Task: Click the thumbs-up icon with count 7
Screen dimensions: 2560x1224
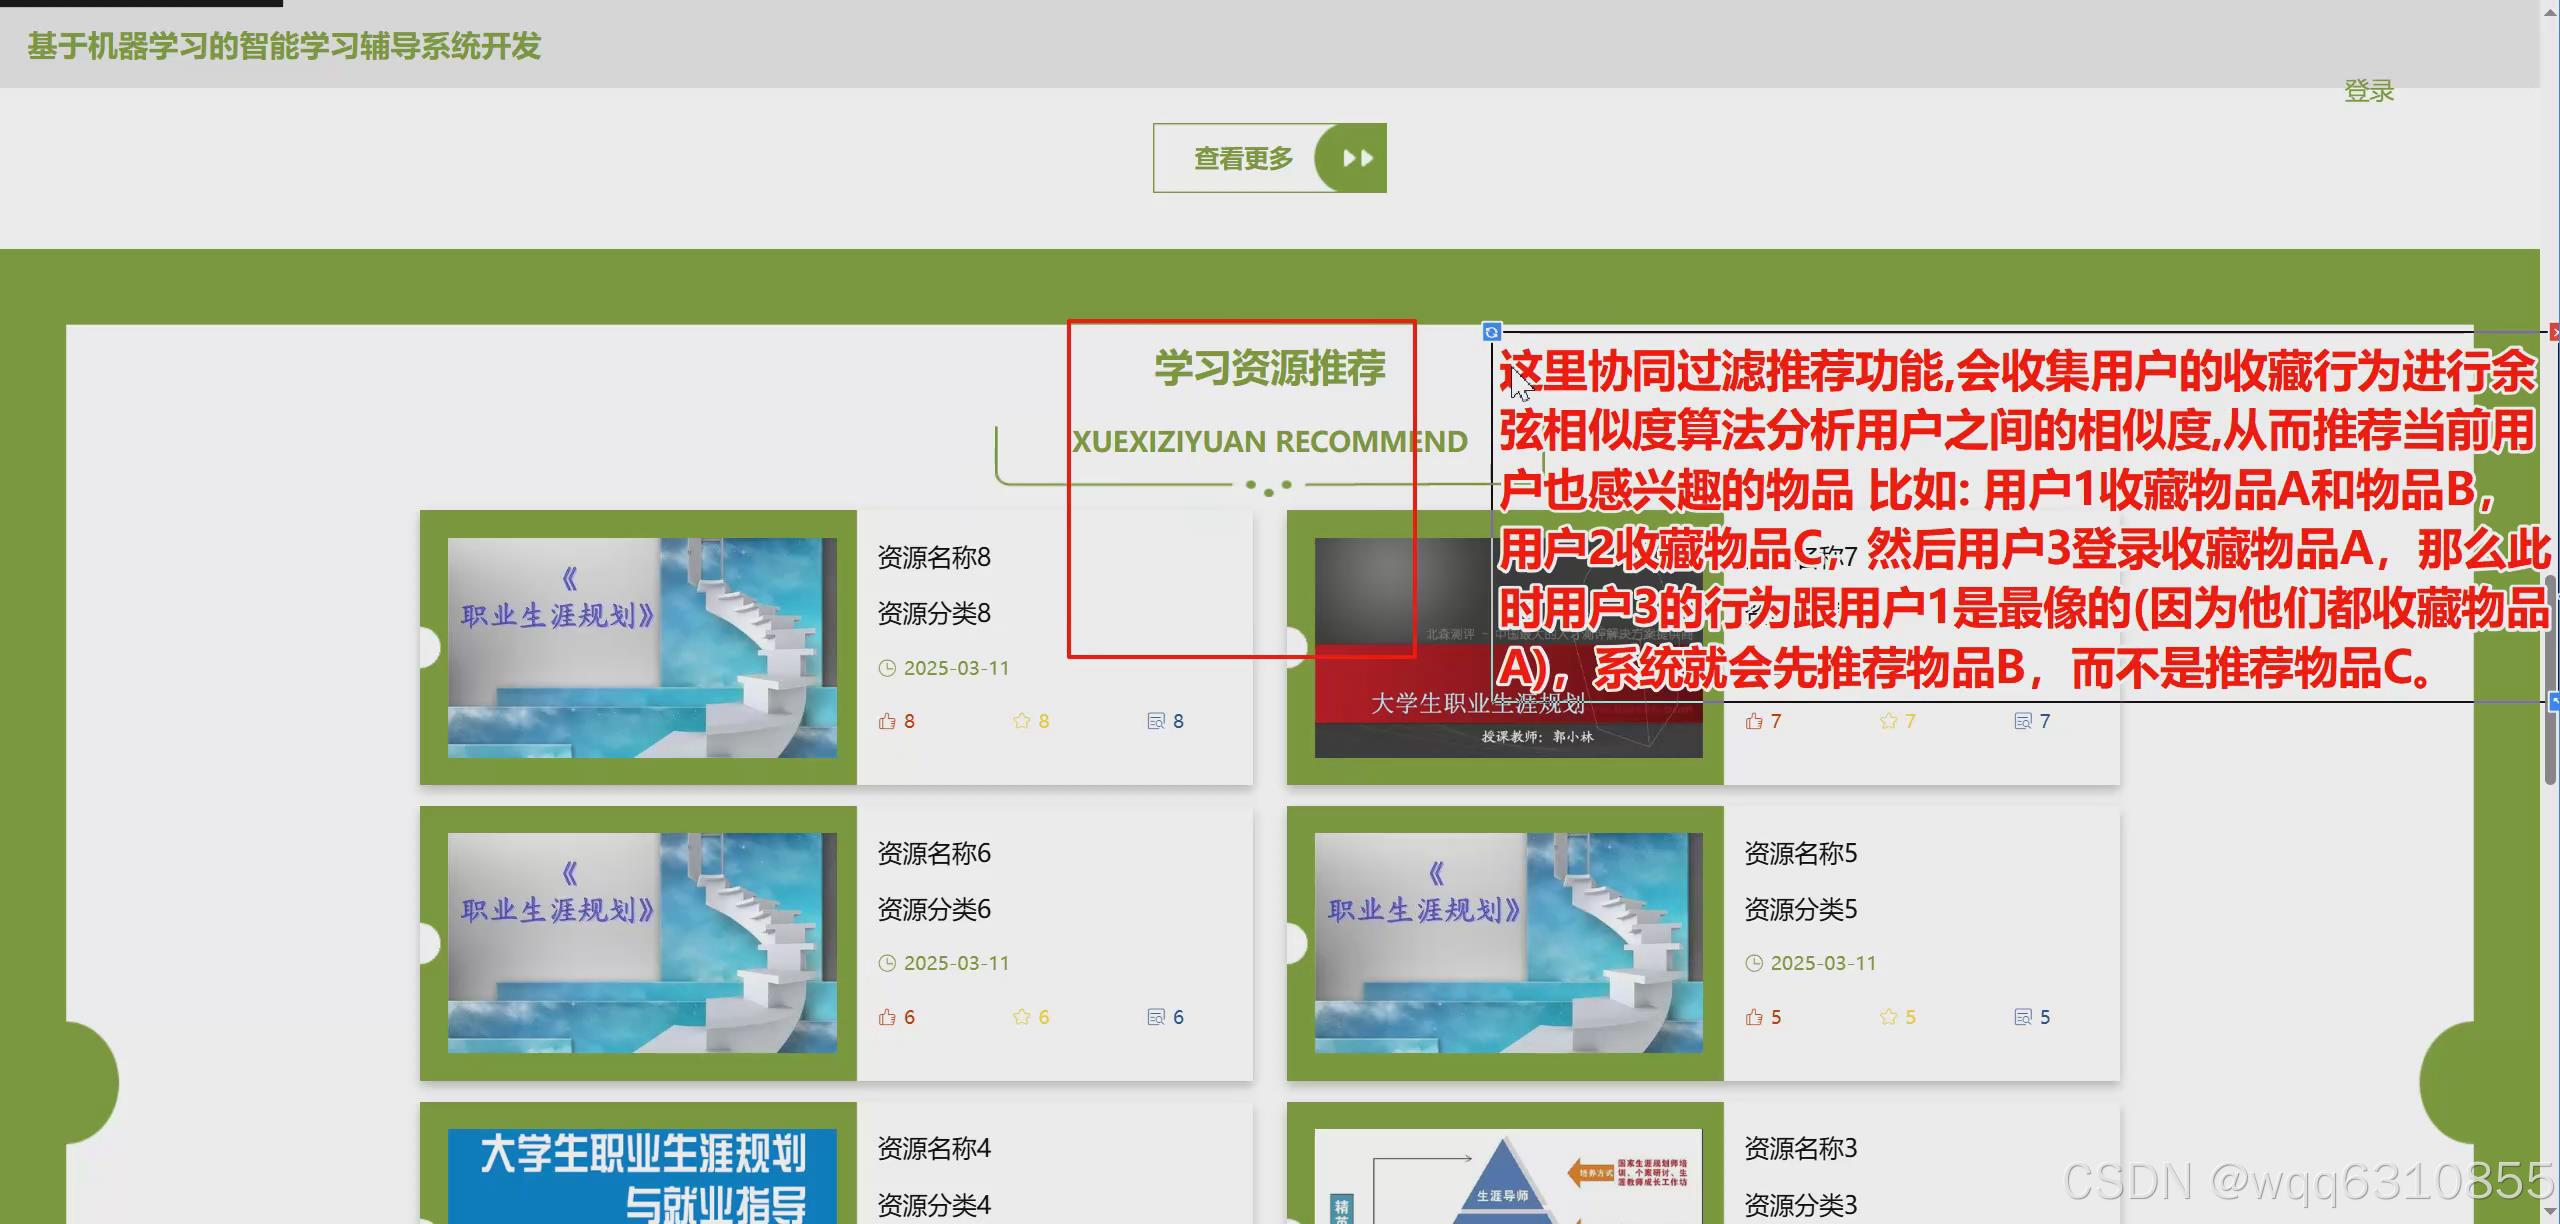Action: [x=1754, y=721]
